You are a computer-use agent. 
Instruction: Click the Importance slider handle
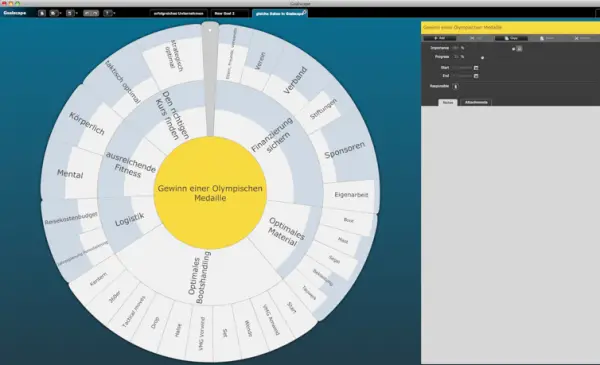tap(514, 49)
